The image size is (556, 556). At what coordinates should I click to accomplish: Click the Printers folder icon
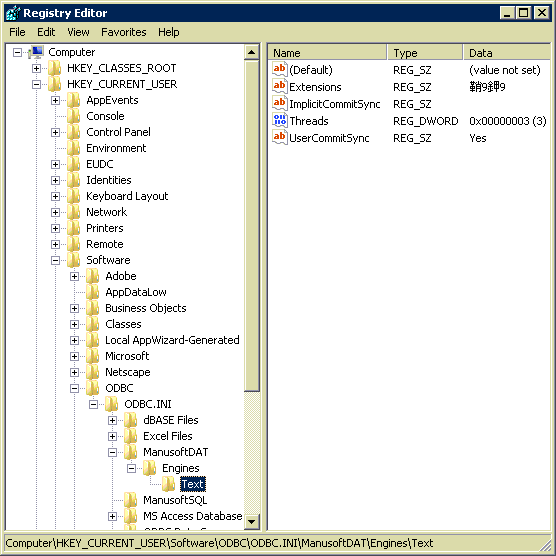pyautogui.click(x=74, y=228)
